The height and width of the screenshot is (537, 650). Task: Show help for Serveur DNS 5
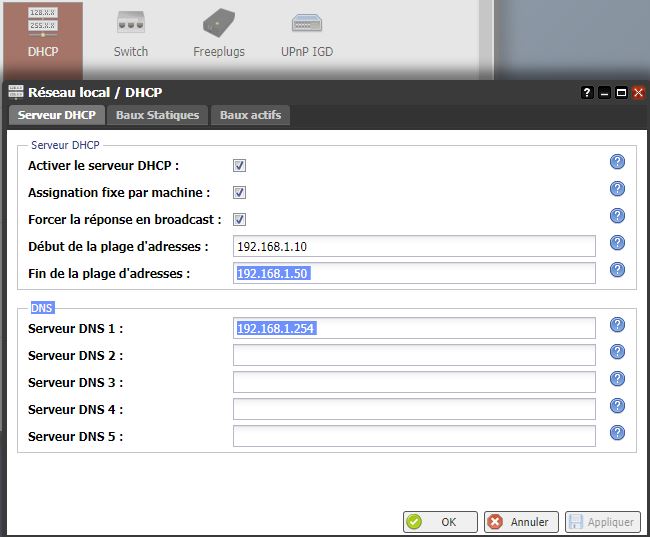coord(617,433)
